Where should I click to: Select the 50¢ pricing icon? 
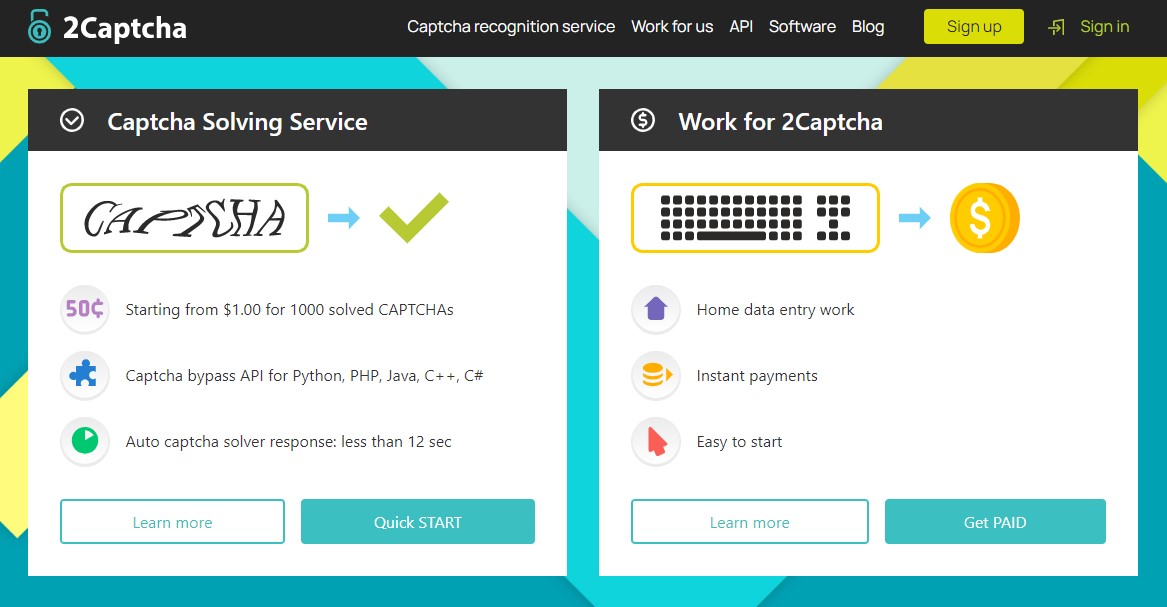coord(84,309)
